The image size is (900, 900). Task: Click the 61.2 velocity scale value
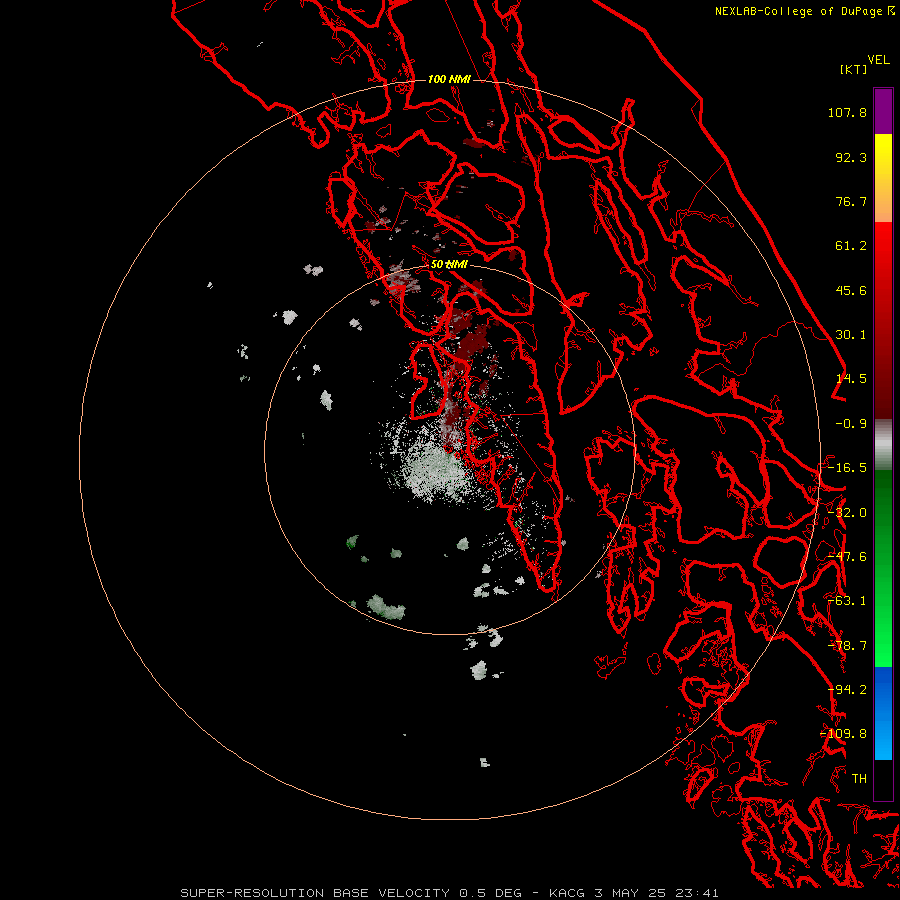pos(851,246)
